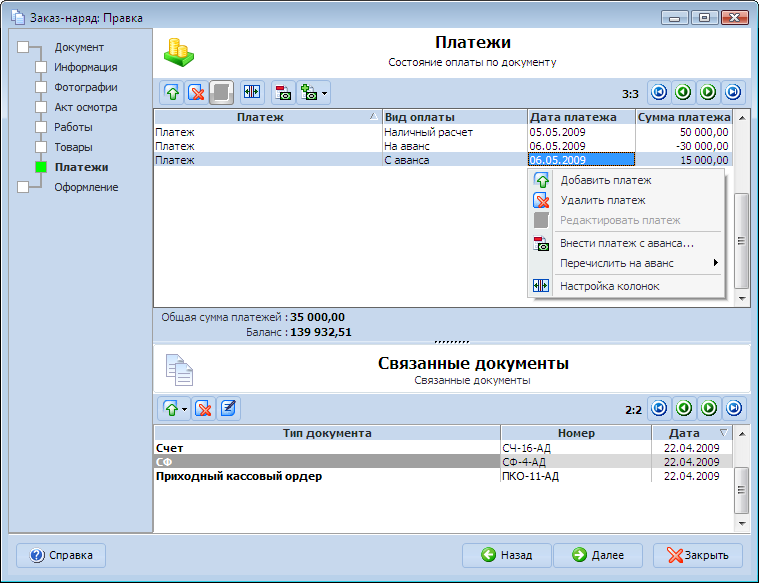Sort payments by 'Вид оплаты' column header

tap(454, 117)
